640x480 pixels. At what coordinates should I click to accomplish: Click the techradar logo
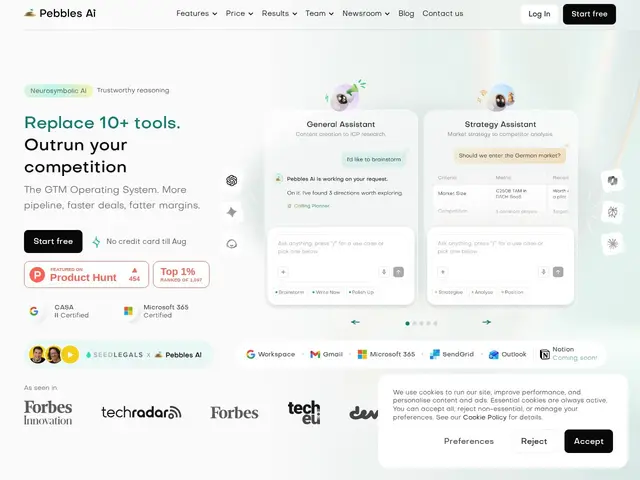(141, 412)
